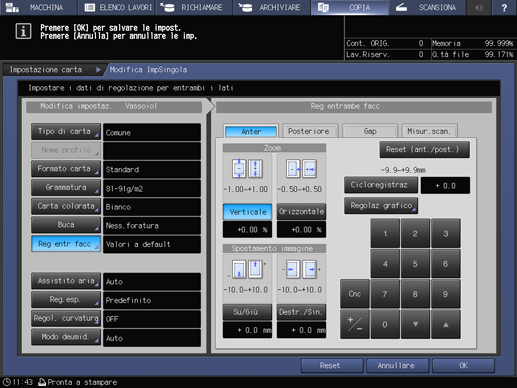Click image shift left icon
517x388 pixels.
(293, 269)
